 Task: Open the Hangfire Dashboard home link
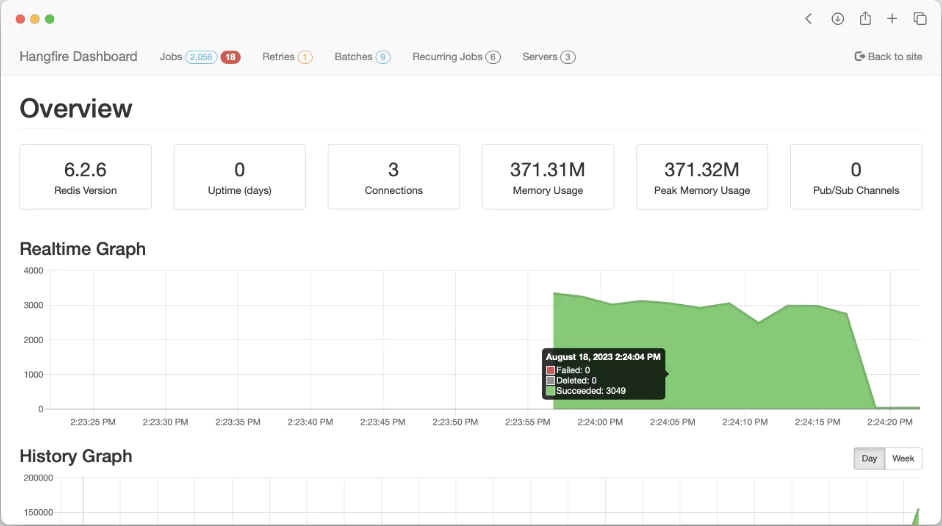coord(78,56)
